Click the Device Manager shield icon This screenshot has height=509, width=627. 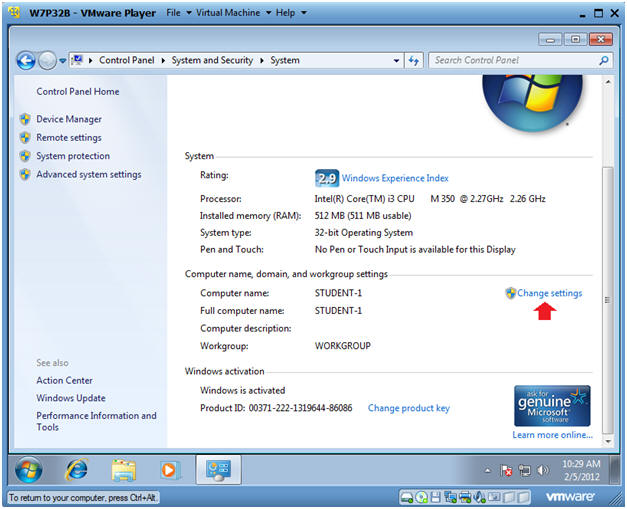tap(25, 119)
